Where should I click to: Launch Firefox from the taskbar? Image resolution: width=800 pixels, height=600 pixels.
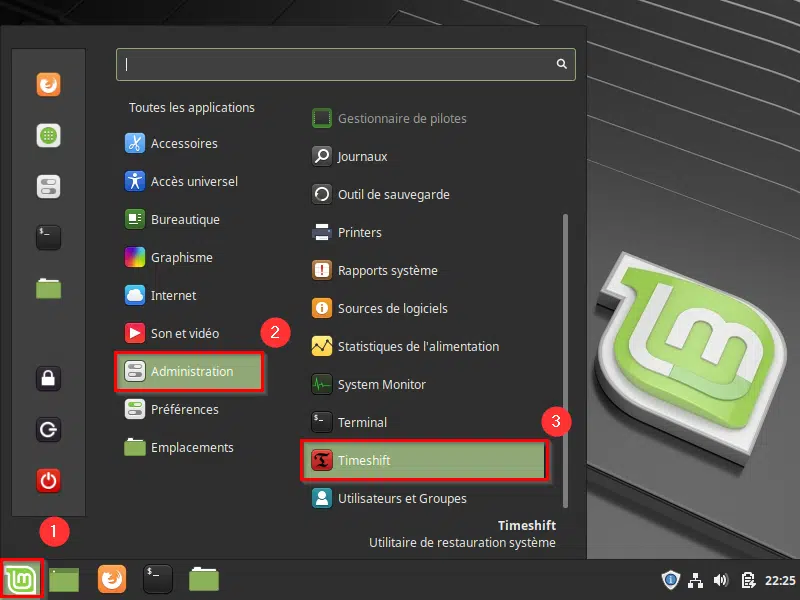pyautogui.click(x=112, y=579)
